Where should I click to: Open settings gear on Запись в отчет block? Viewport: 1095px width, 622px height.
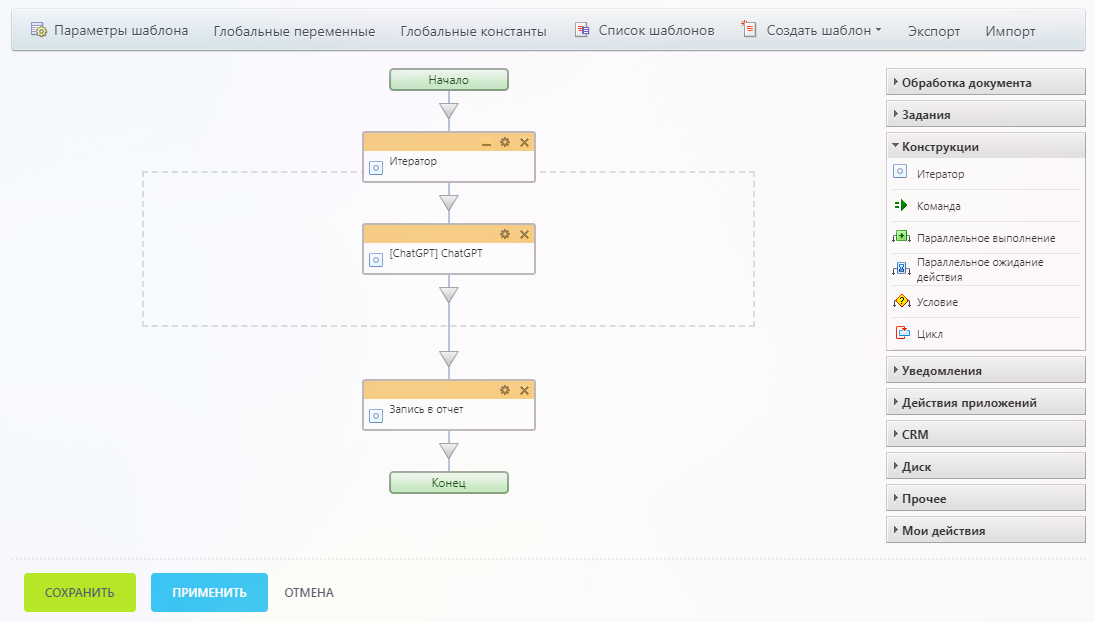(505, 390)
